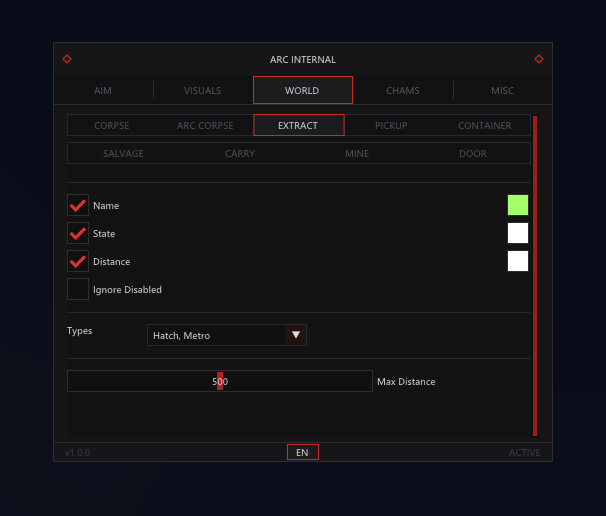This screenshot has height=516, width=606.
Task: Switch to the MINE sub-tab
Action: click(x=357, y=153)
